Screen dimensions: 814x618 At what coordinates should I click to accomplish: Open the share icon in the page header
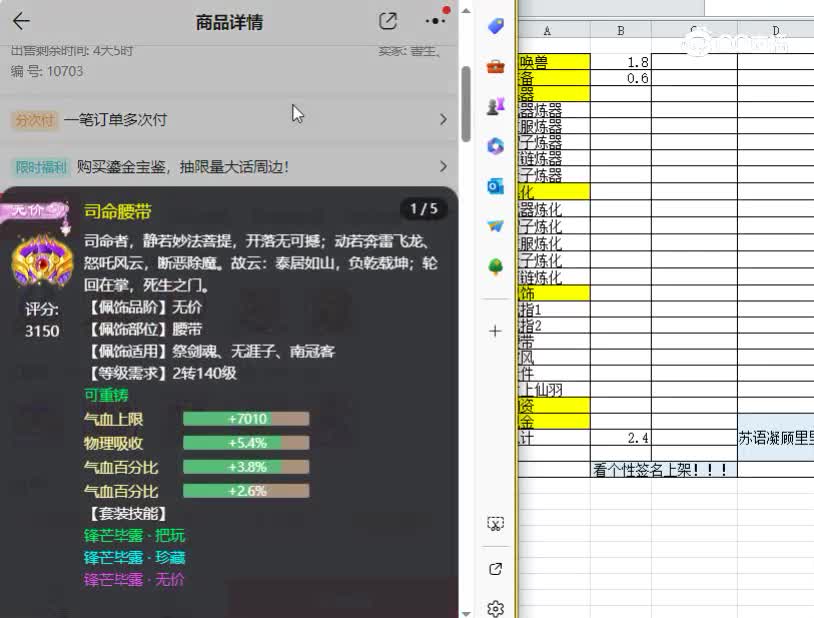tap(388, 20)
